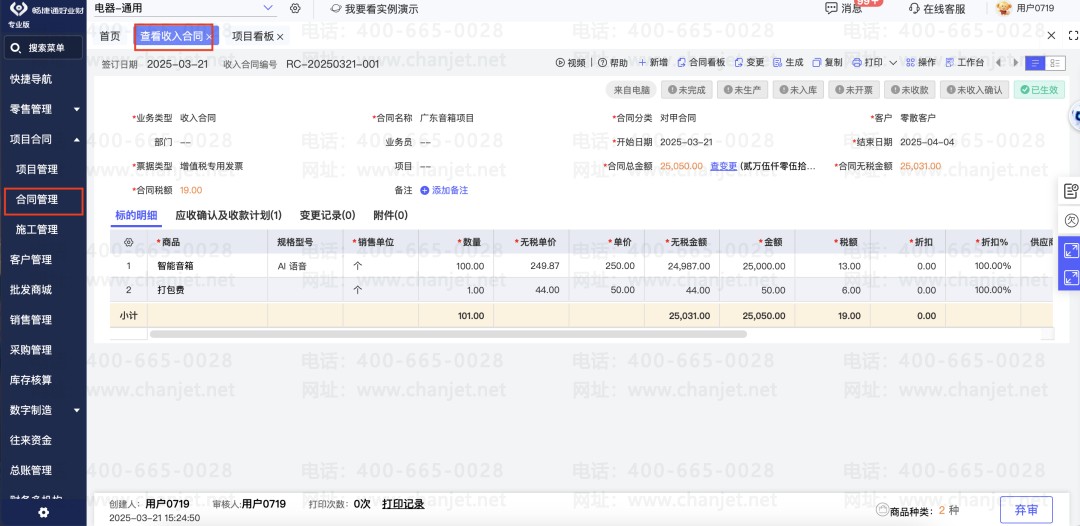Click upper expand arrows button on right edge
This screenshot has width=1080, height=526.
pos(1070,251)
